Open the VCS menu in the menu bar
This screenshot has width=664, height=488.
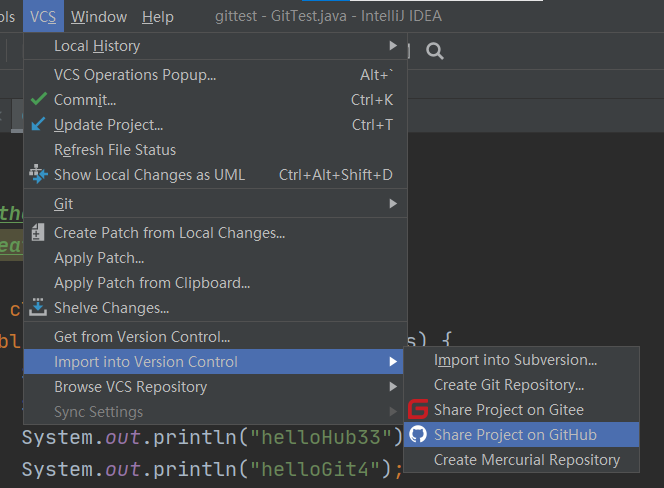(43, 17)
